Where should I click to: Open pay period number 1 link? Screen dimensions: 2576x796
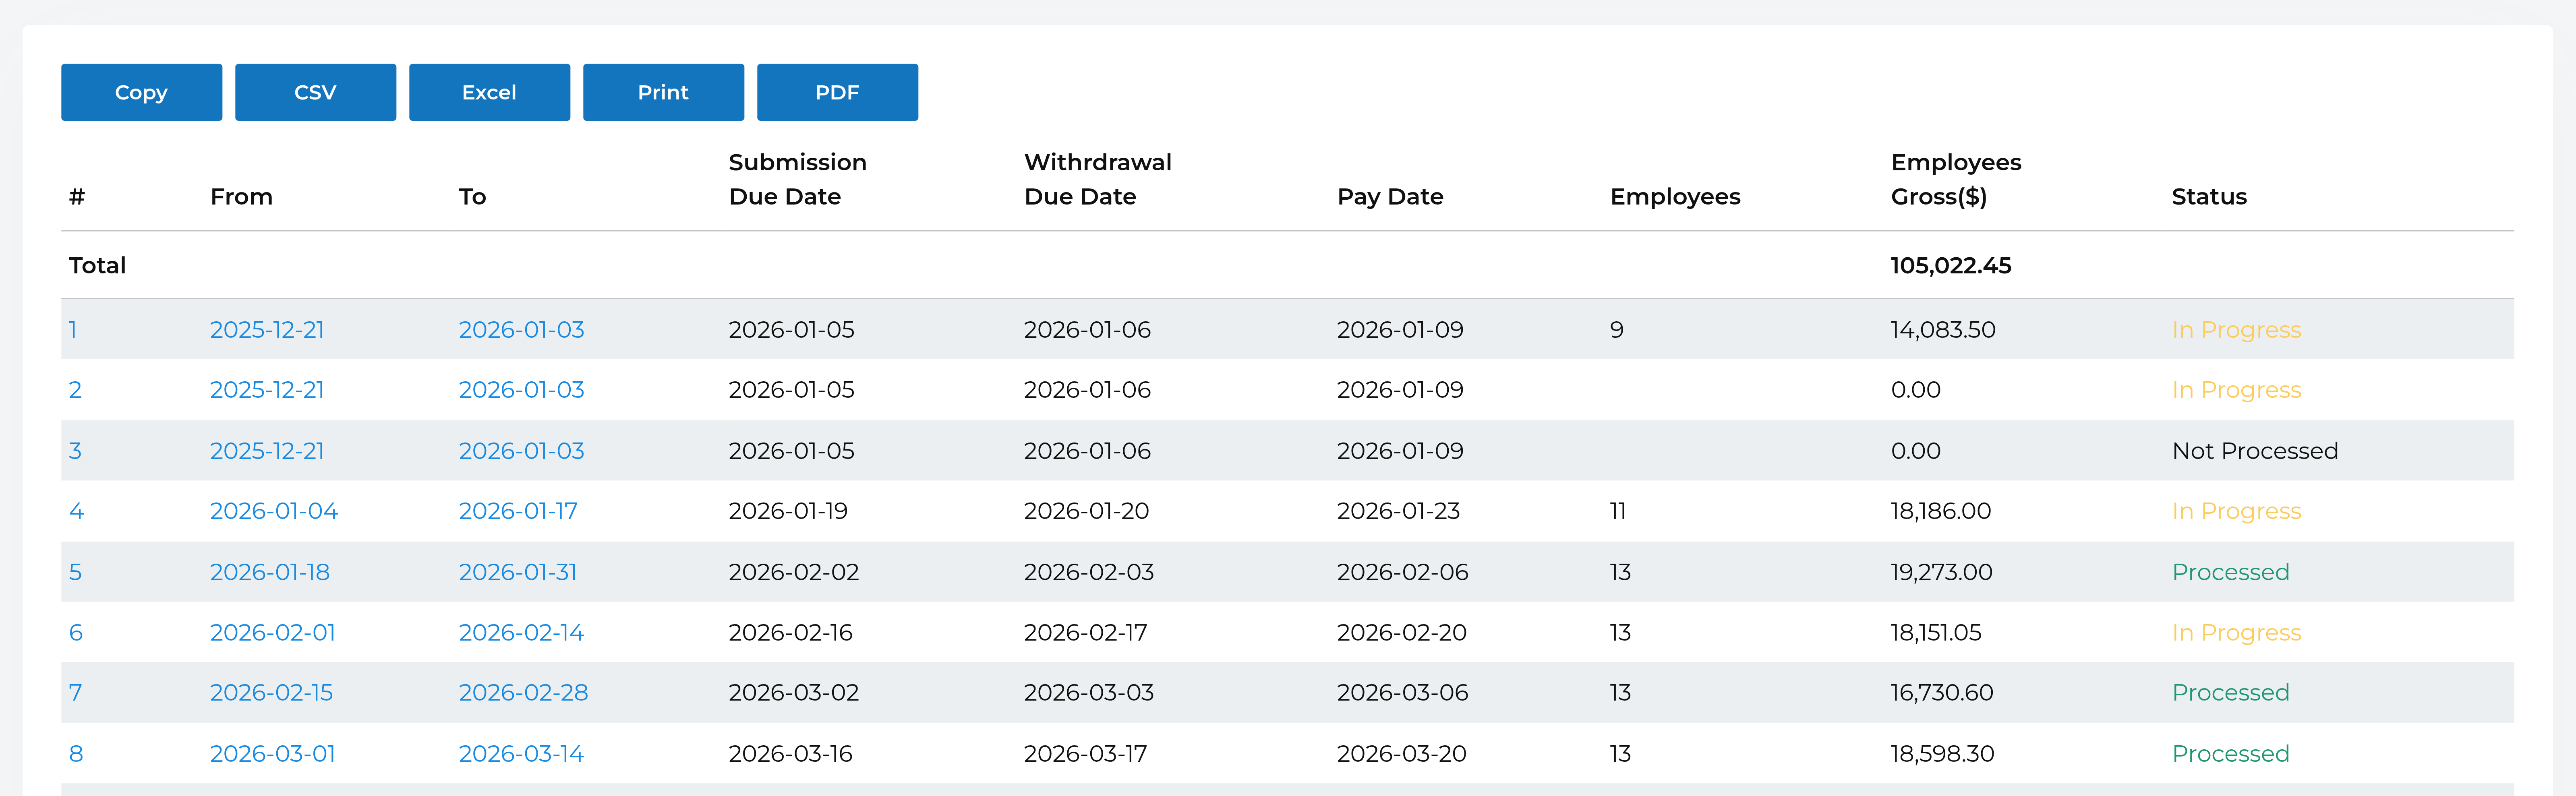pos(73,330)
